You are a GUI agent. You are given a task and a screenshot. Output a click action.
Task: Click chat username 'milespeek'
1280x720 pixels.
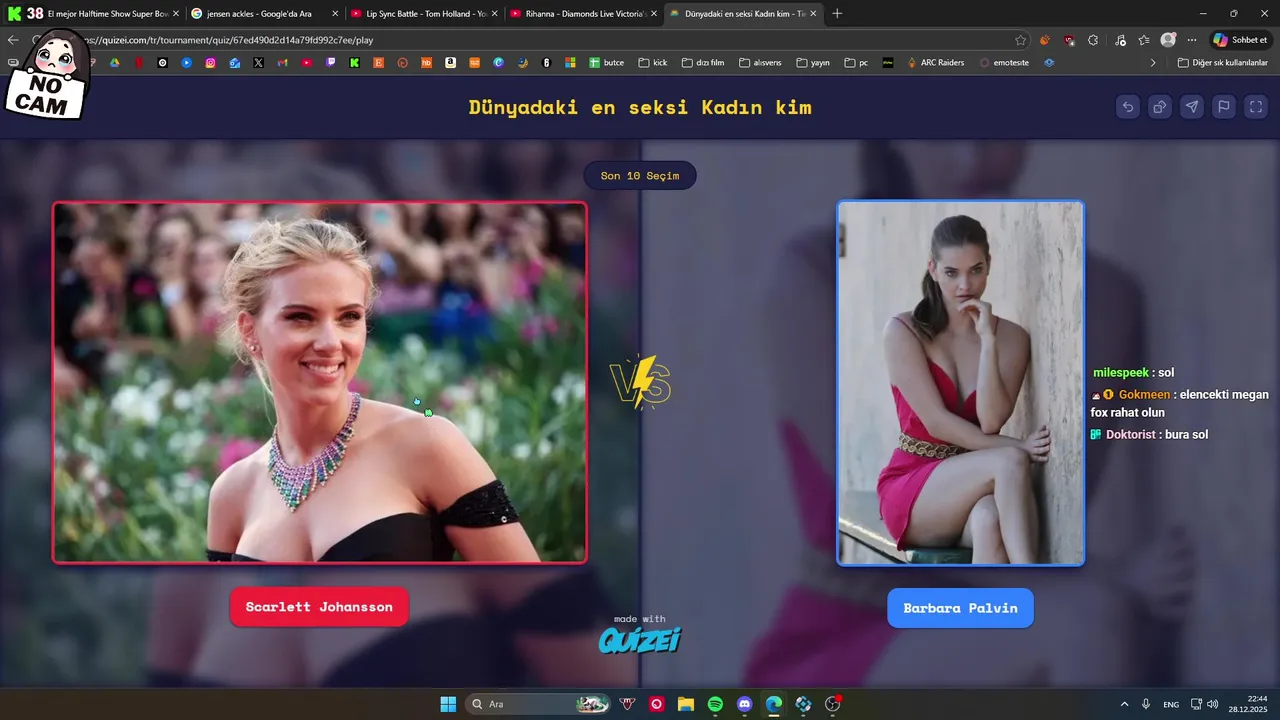coord(1121,373)
